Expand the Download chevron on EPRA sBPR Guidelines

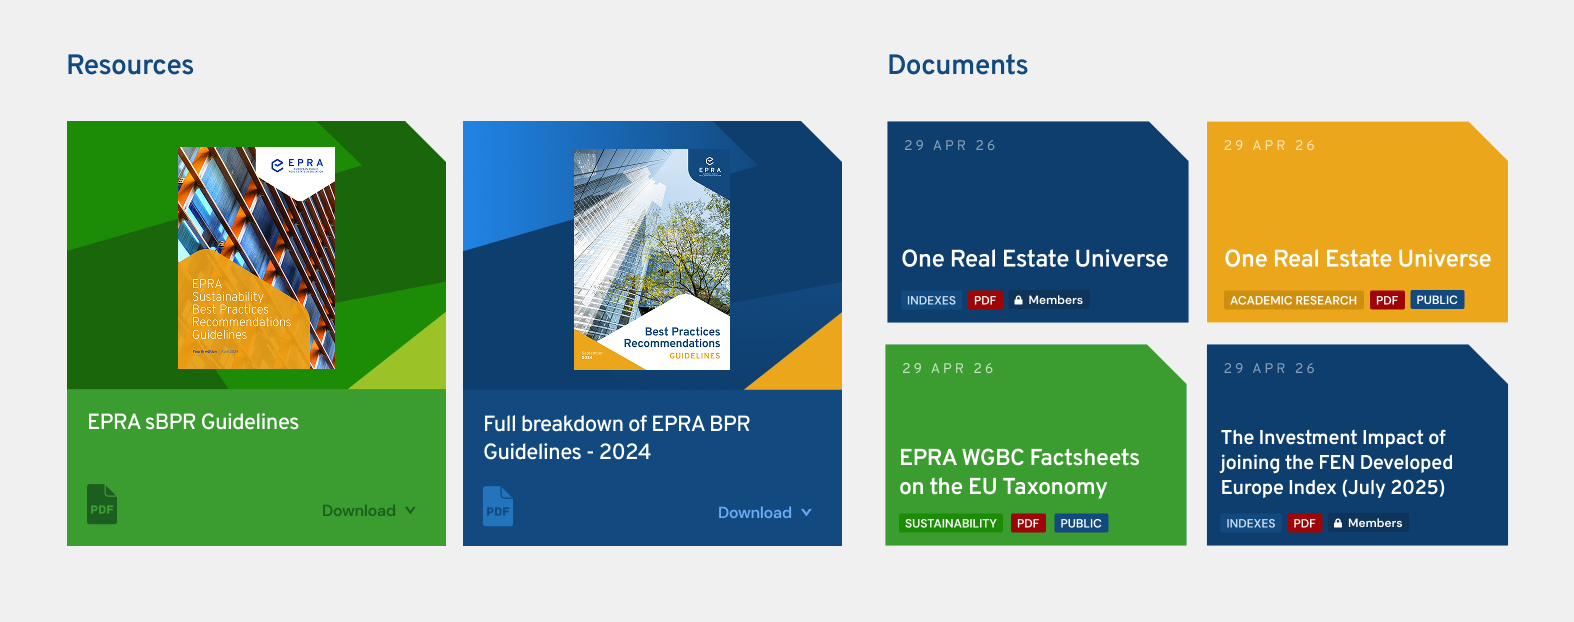click(410, 510)
